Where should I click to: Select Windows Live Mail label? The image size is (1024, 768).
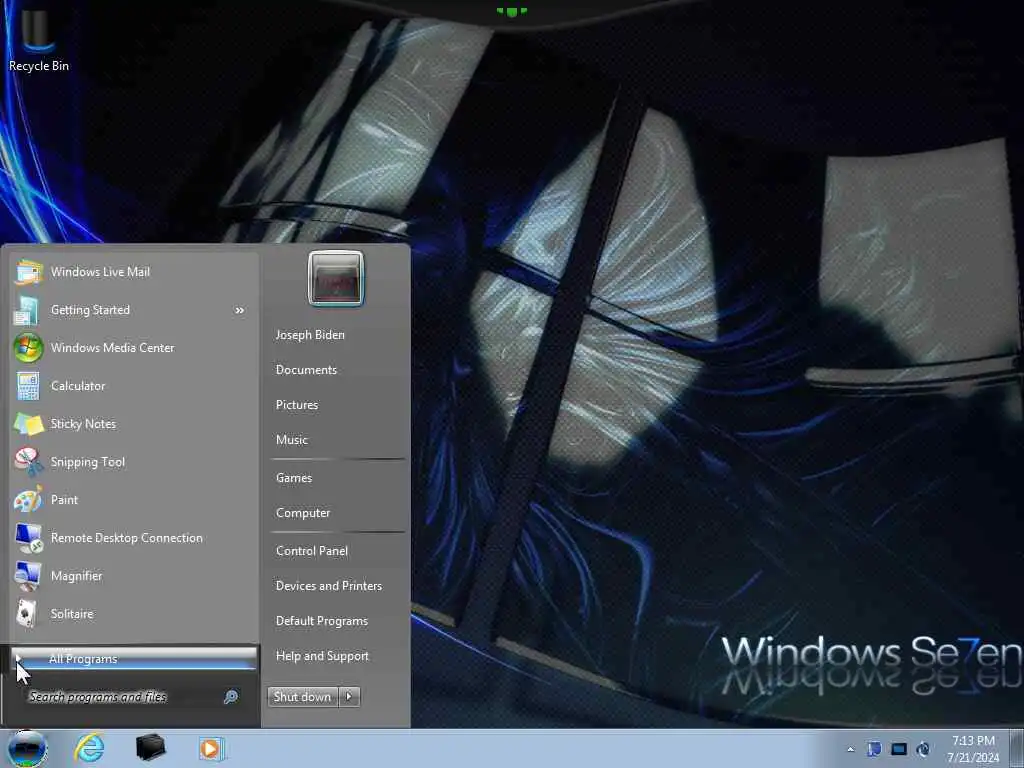(101, 272)
